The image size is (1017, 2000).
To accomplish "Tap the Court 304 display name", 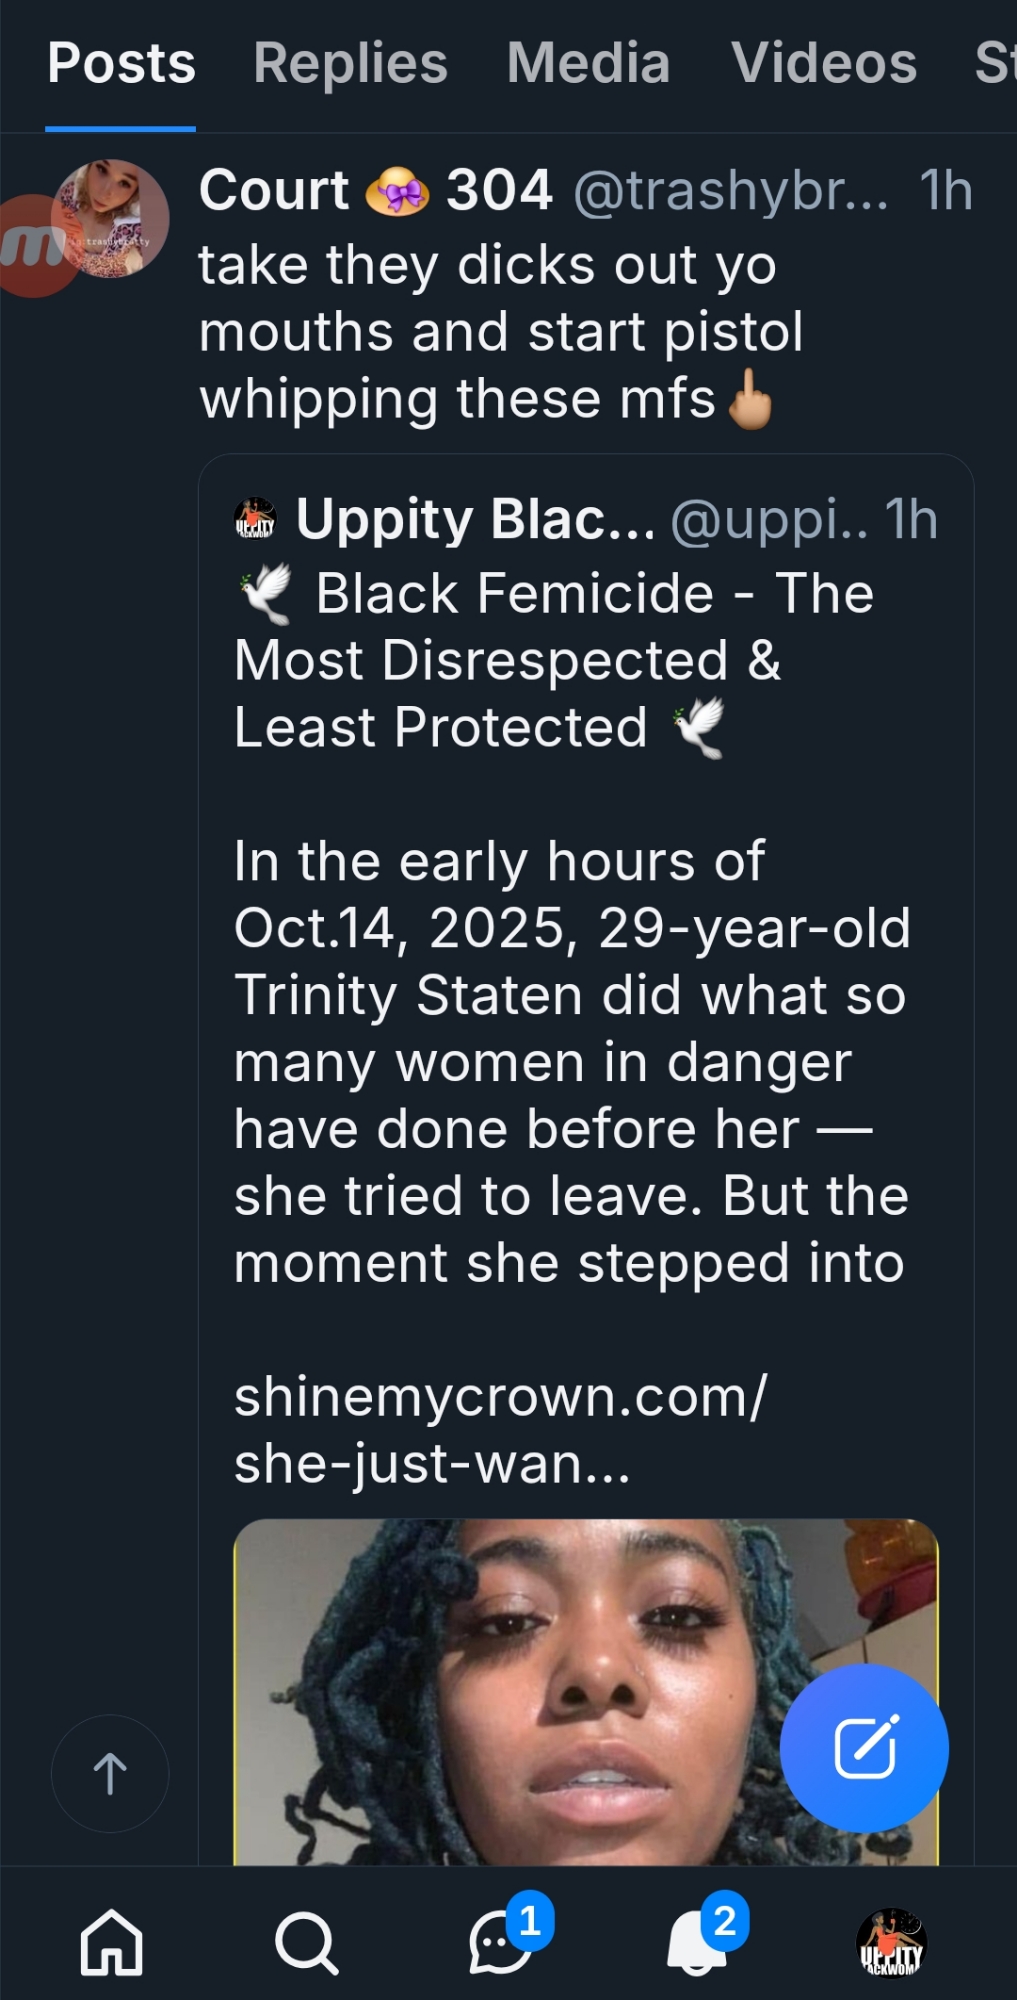I will pos(375,190).
